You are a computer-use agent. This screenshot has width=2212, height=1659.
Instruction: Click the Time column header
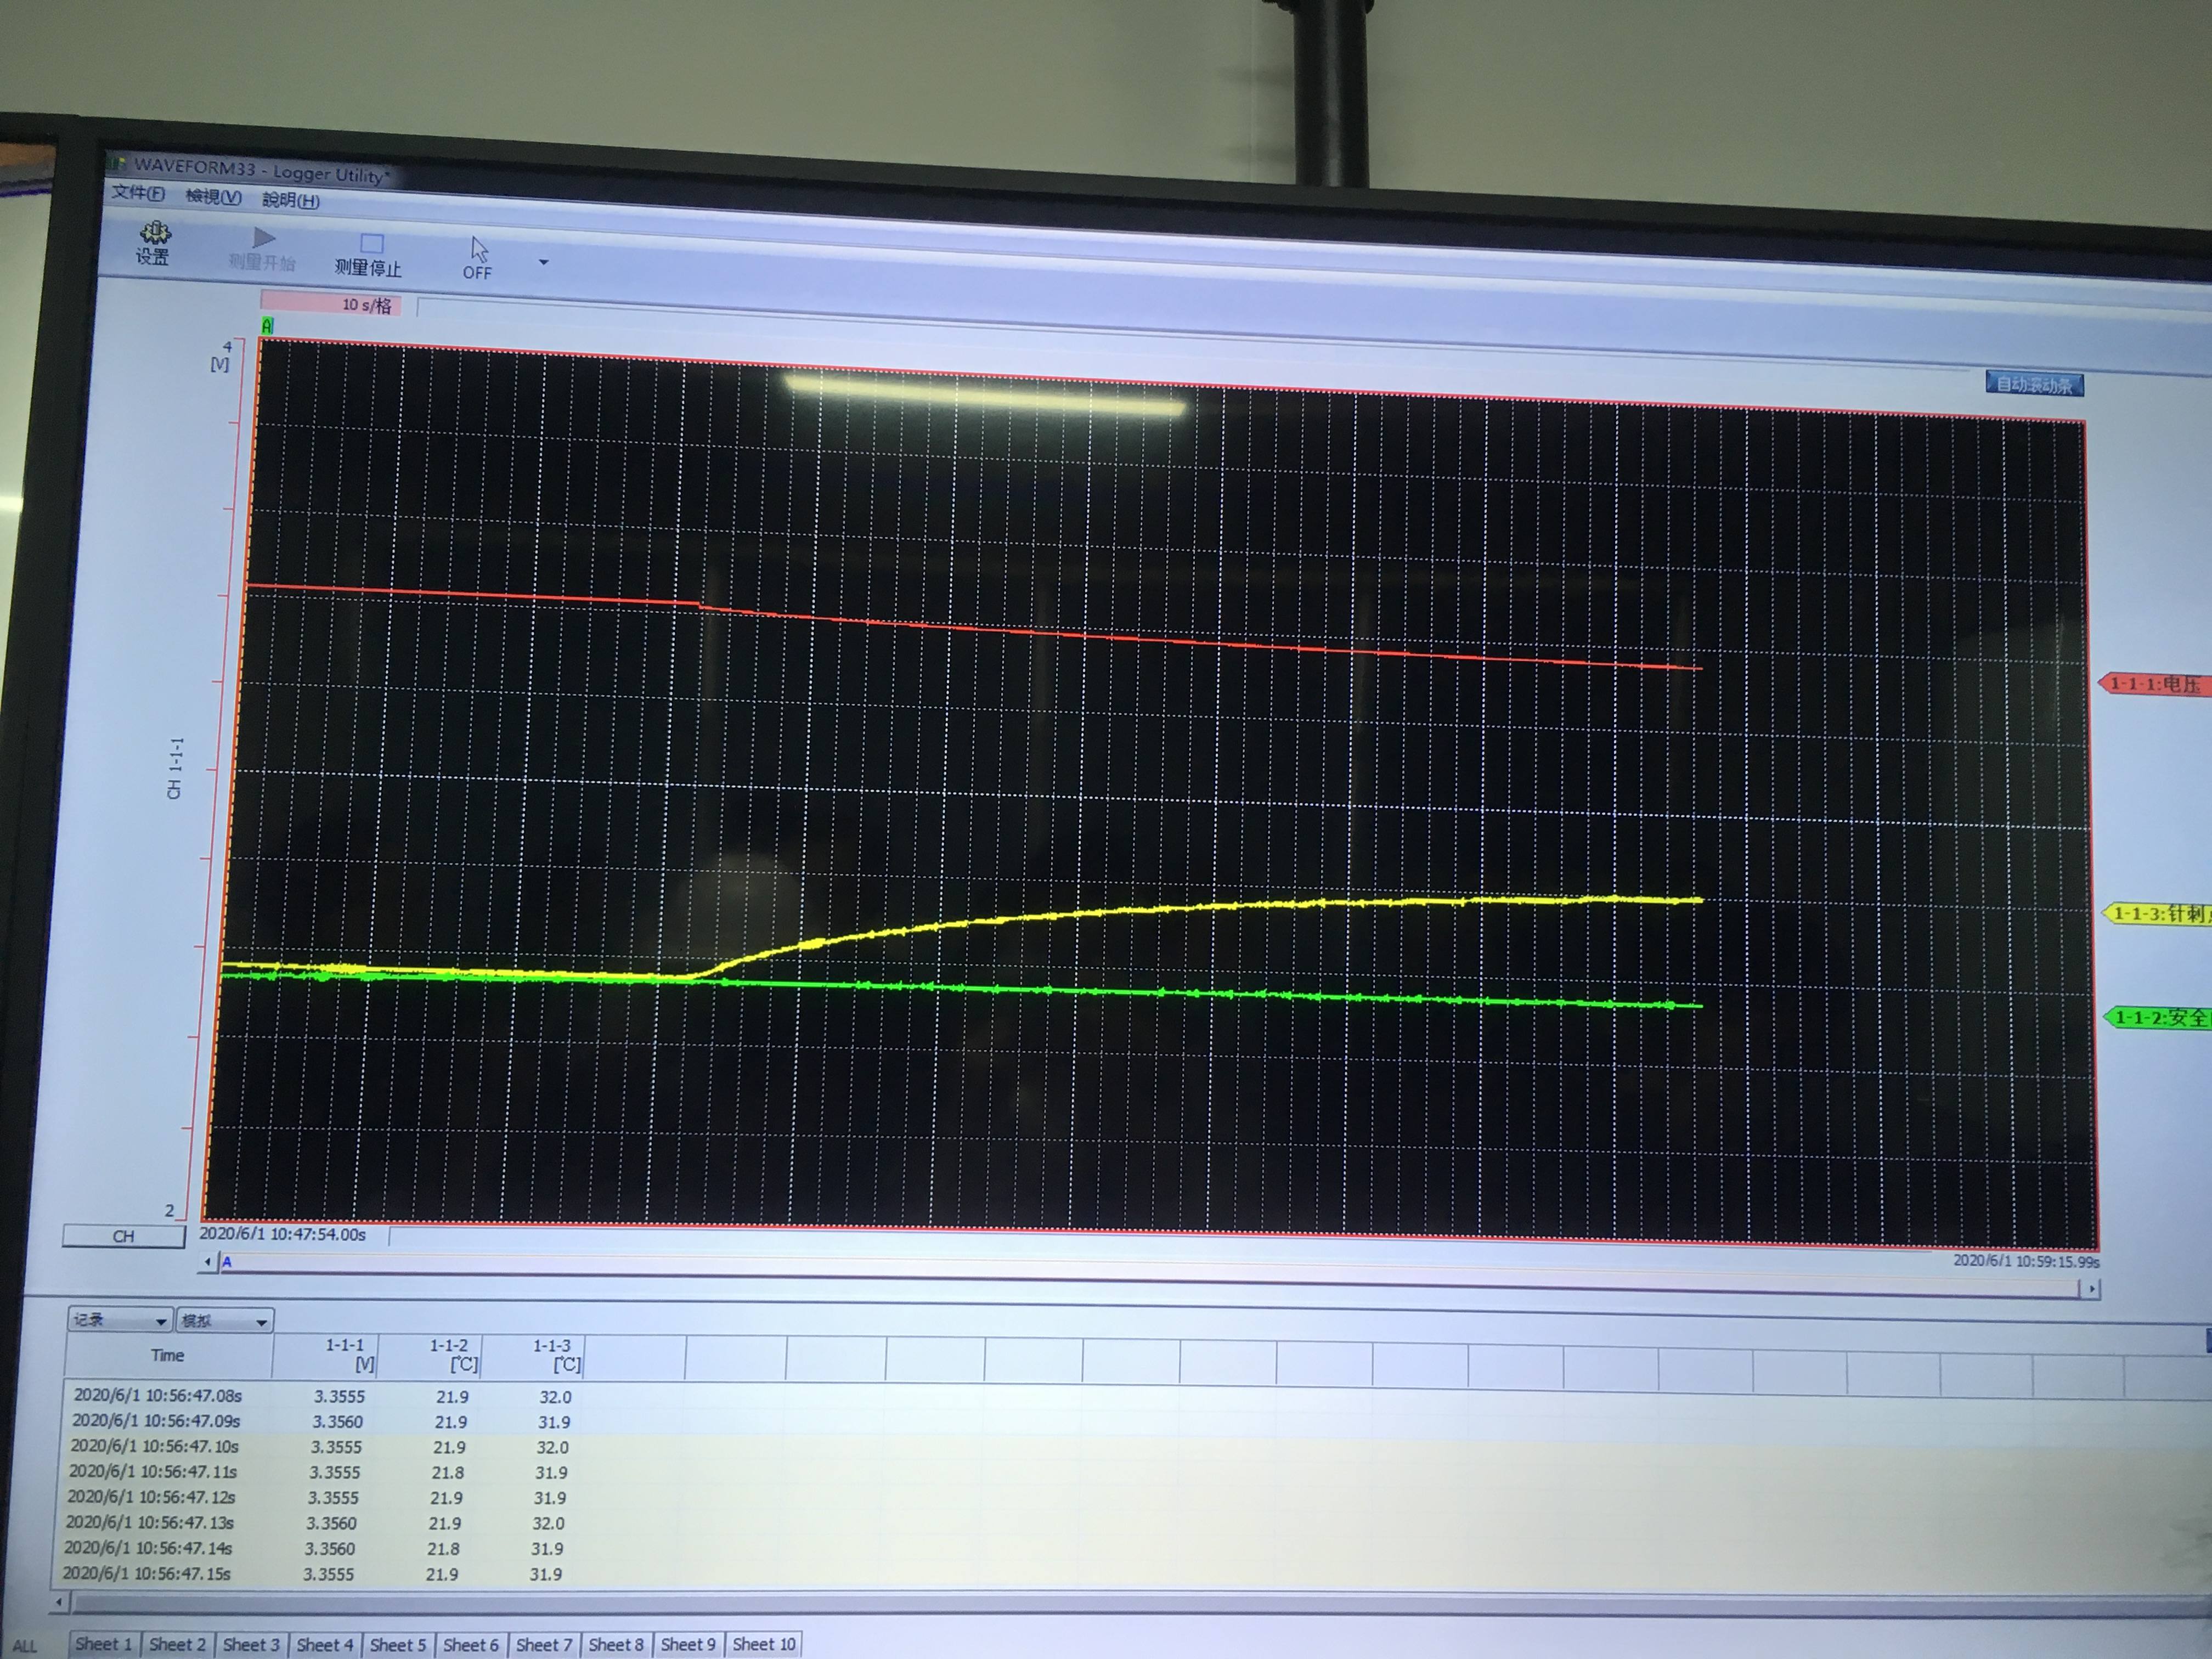[x=168, y=1356]
